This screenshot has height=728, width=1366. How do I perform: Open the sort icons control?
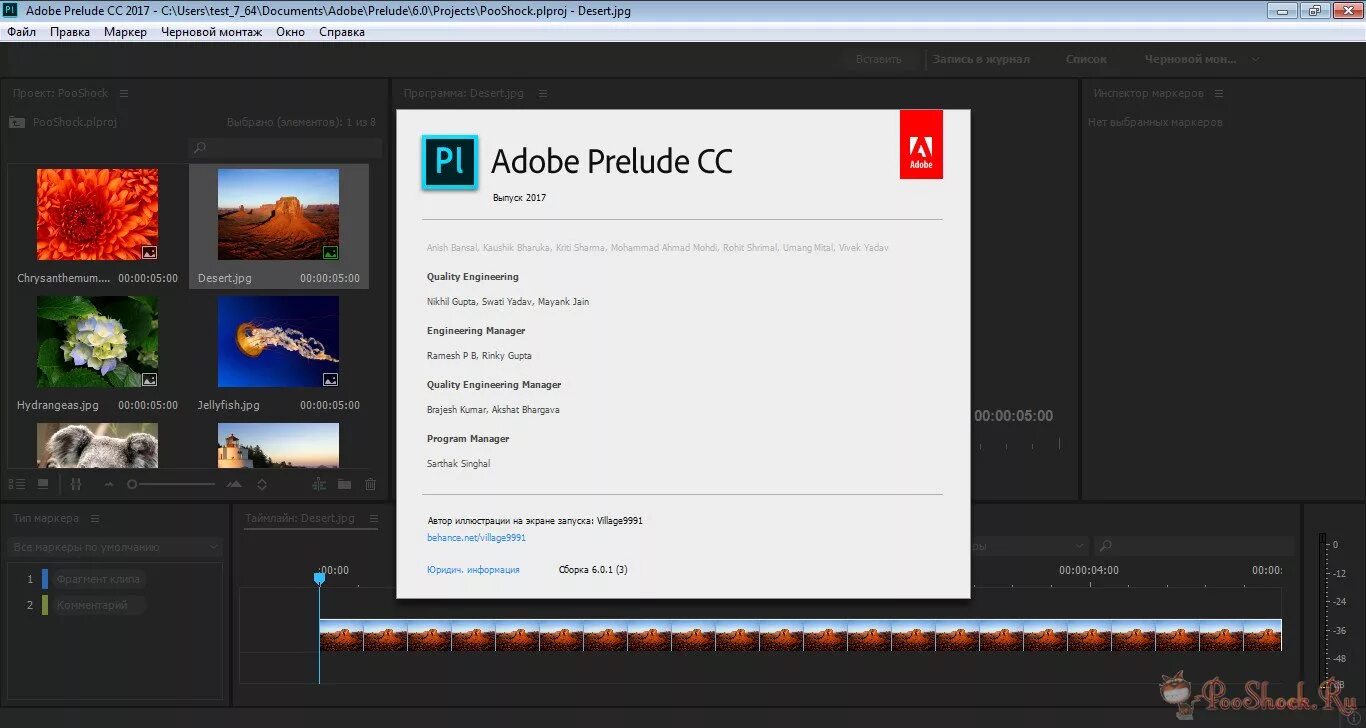click(262, 484)
